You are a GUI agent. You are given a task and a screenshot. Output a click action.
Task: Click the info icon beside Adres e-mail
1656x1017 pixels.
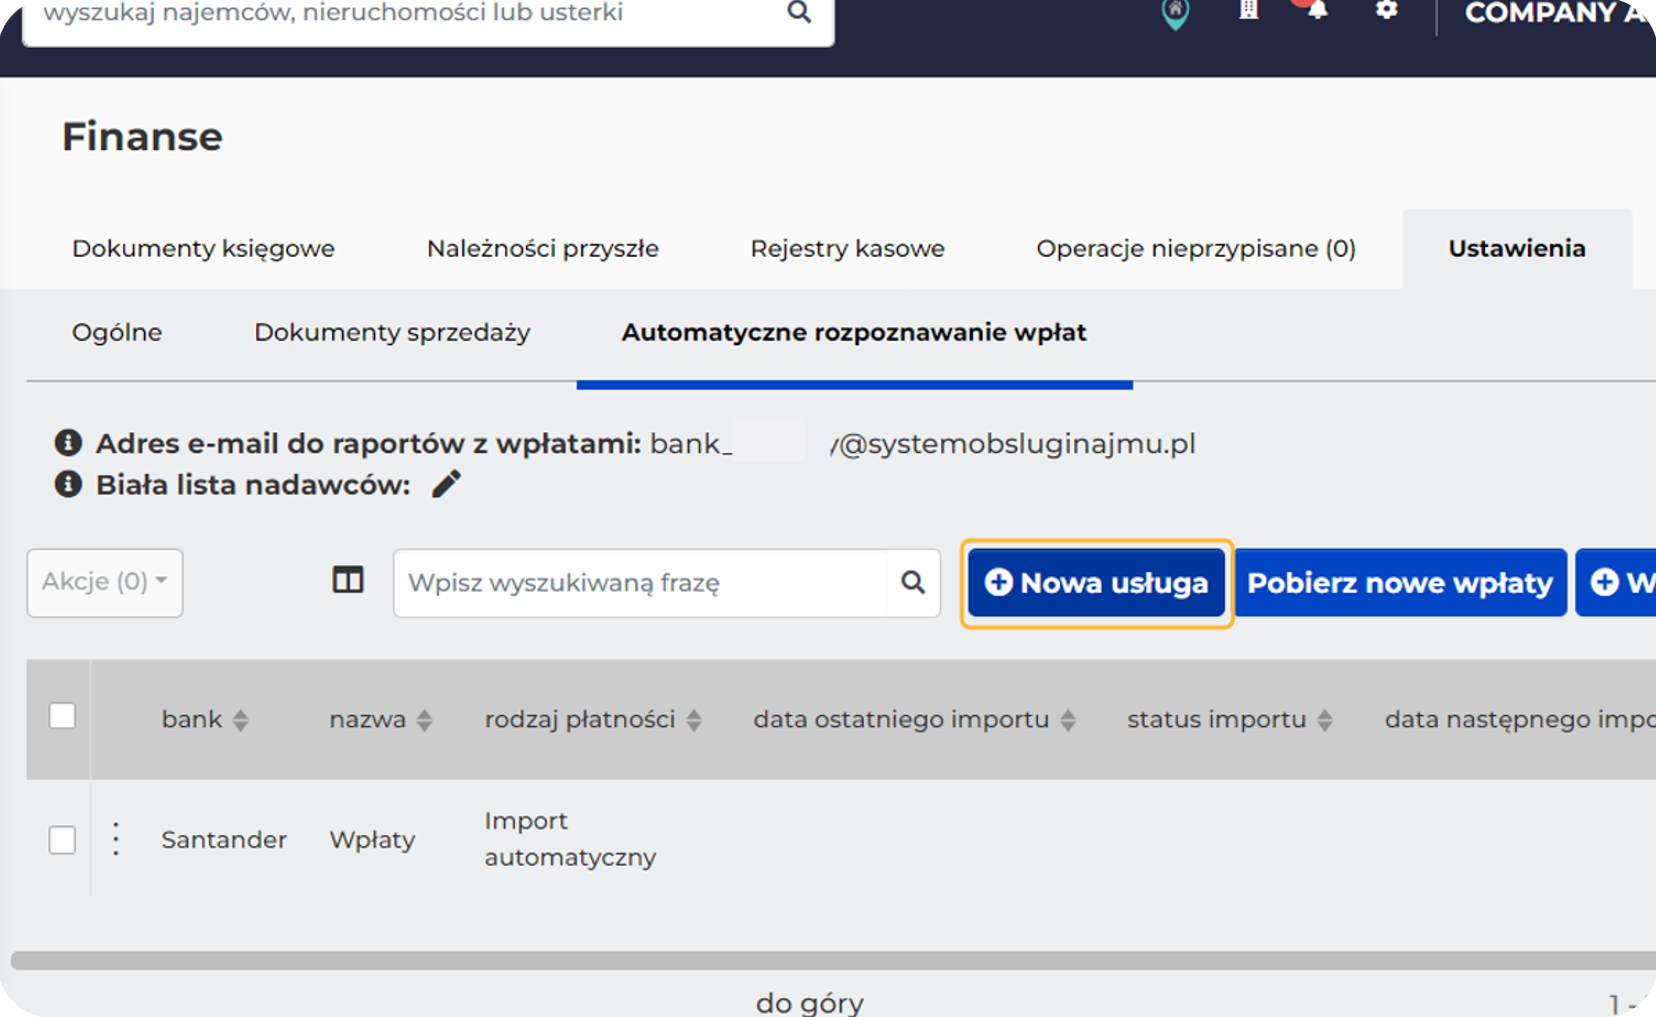68,442
